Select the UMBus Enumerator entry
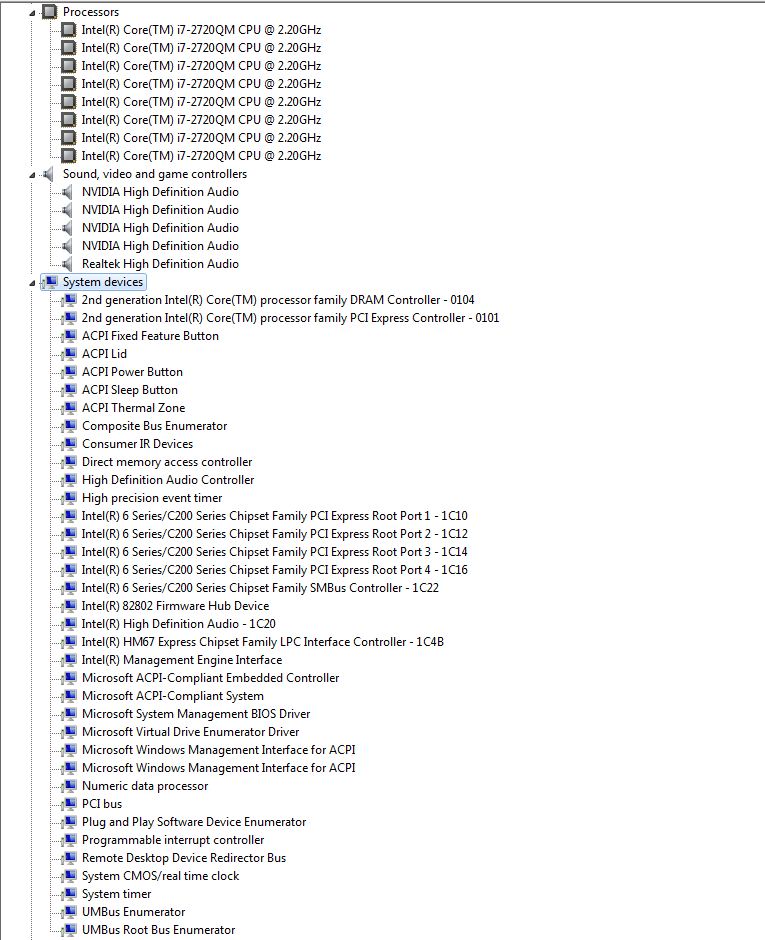The width and height of the screenshot is (765, 940). pyautogui.click(x=134, y=912)
